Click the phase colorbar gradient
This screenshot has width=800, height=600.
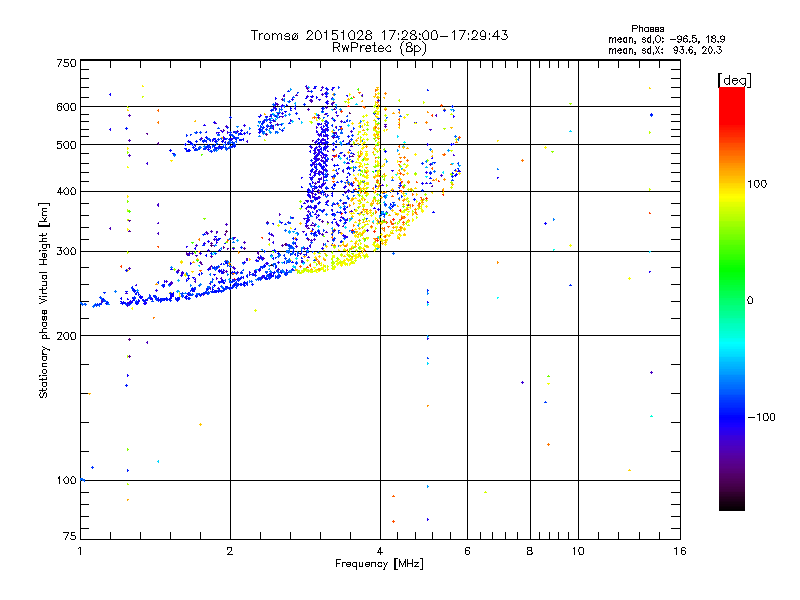(x=732, y=298)
